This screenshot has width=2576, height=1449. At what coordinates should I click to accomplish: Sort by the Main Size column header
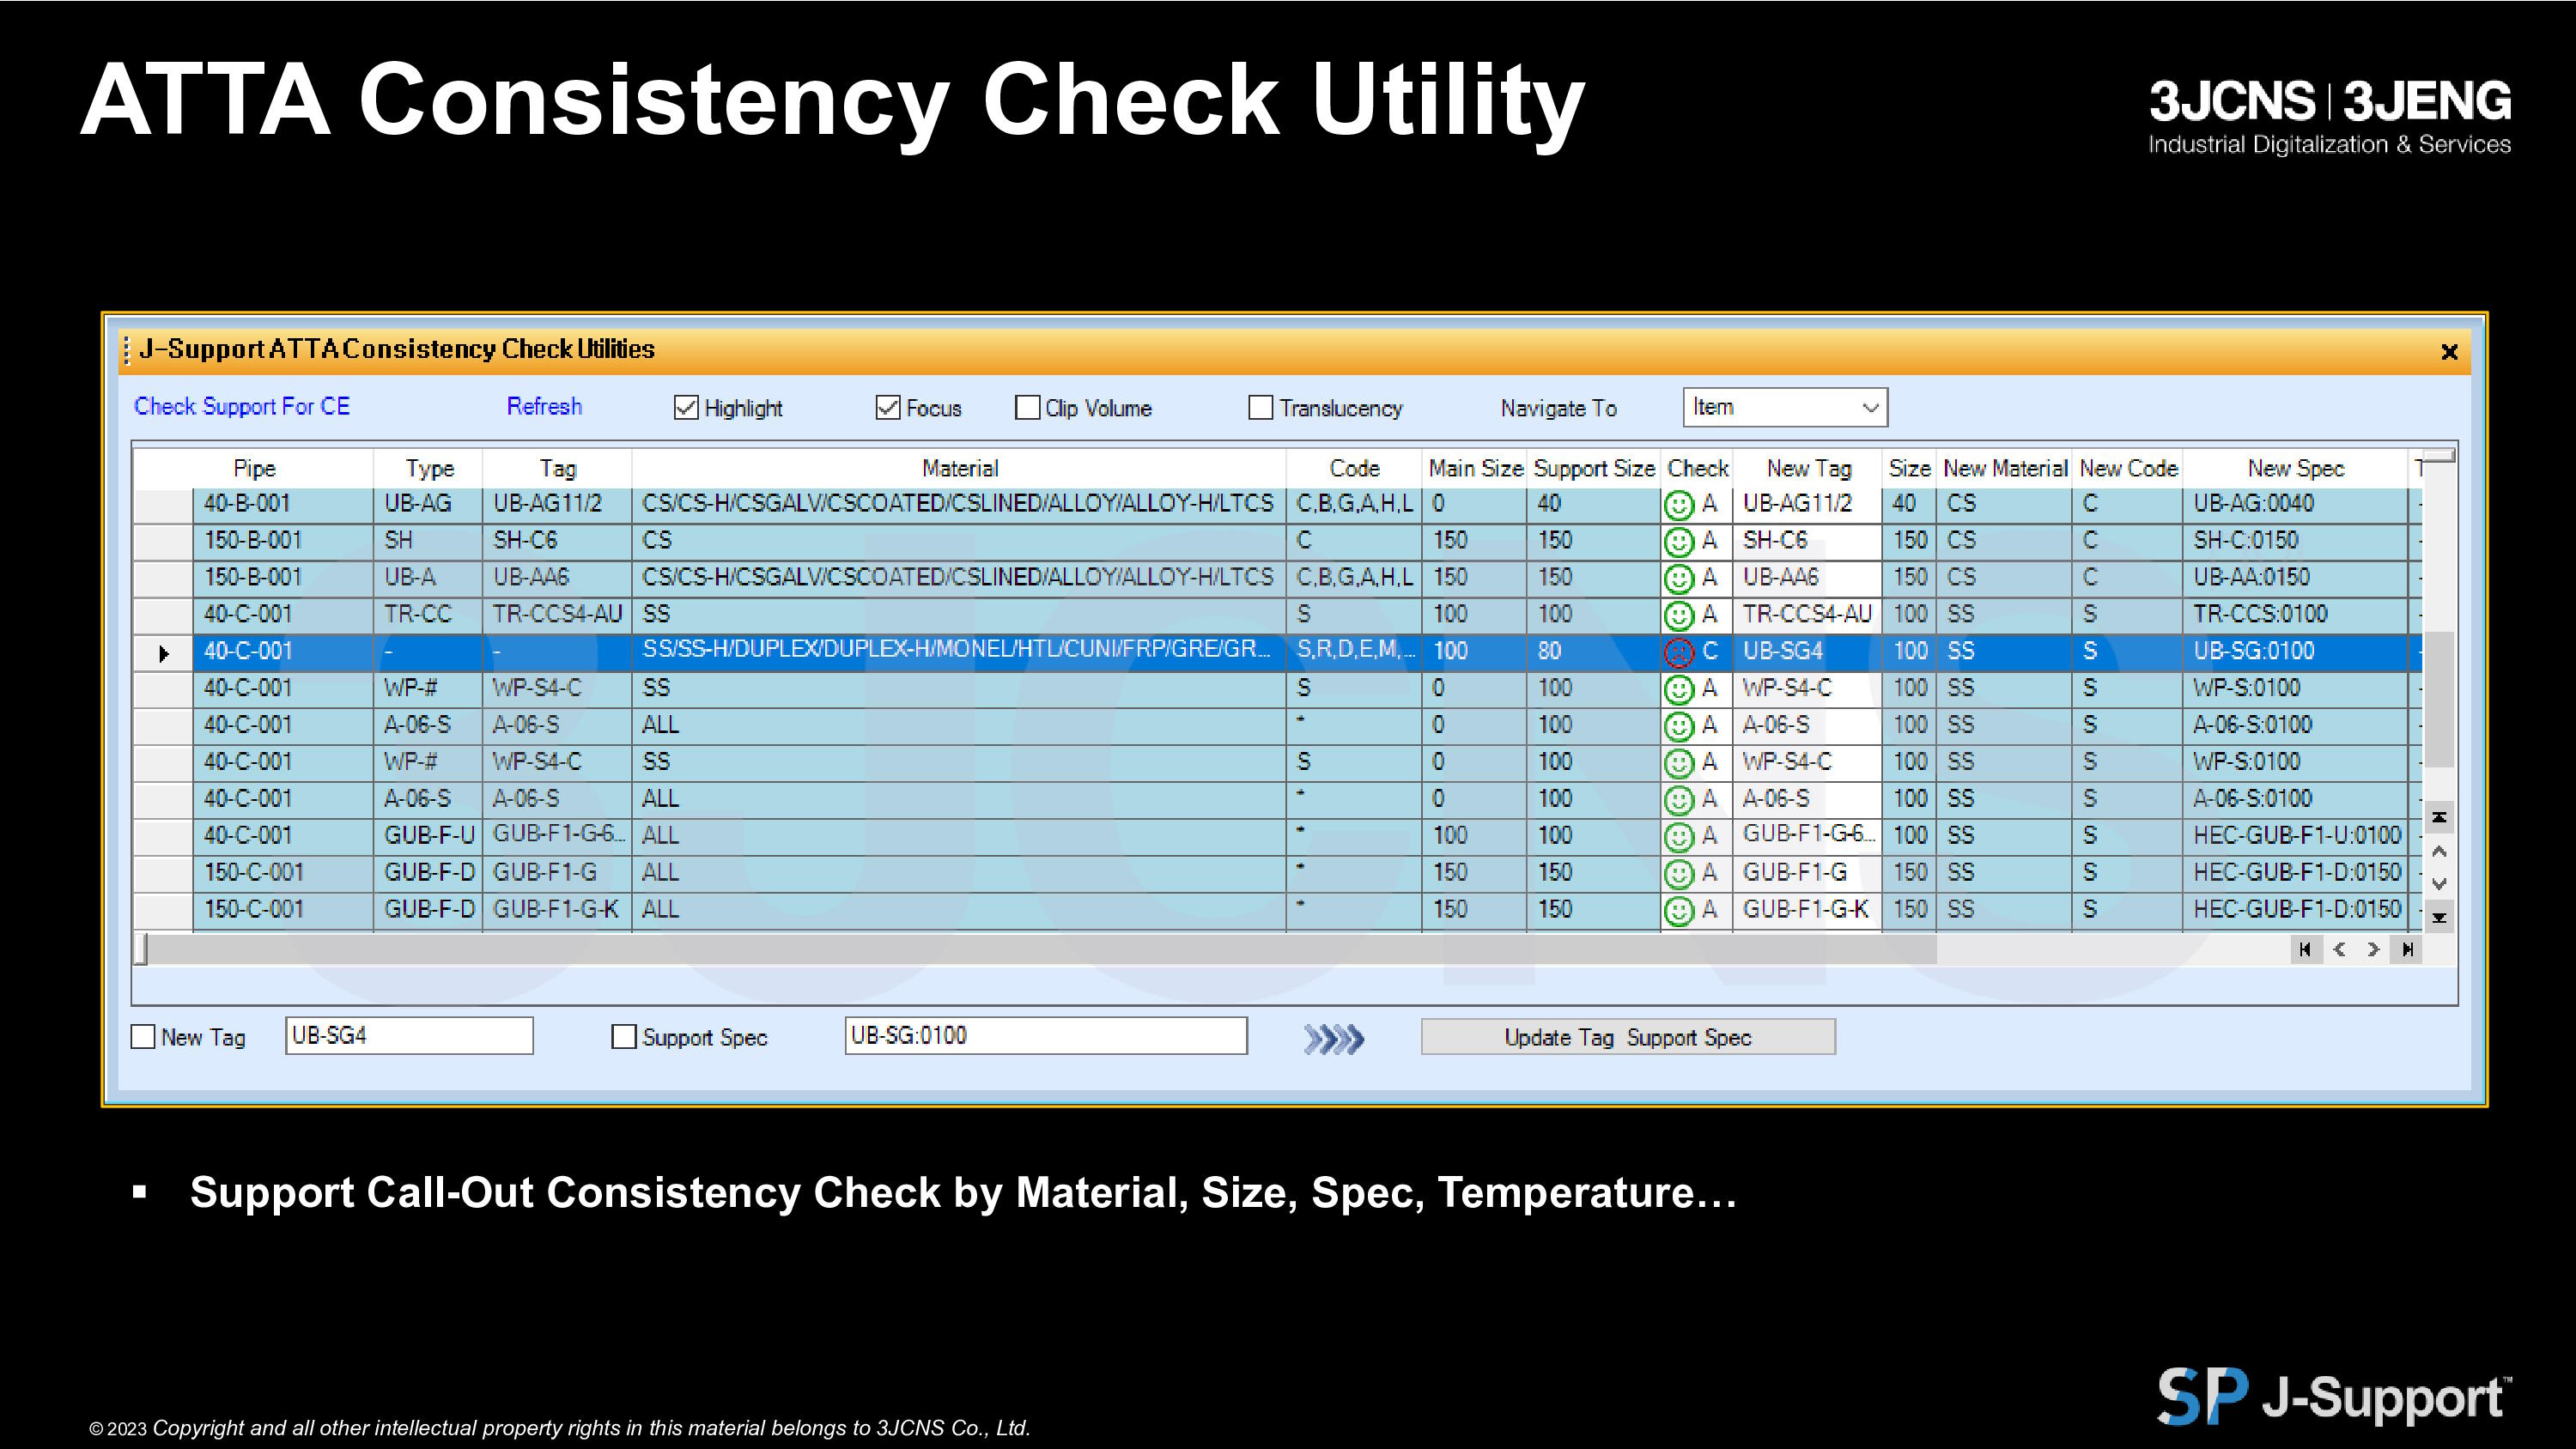point(1475,468)
